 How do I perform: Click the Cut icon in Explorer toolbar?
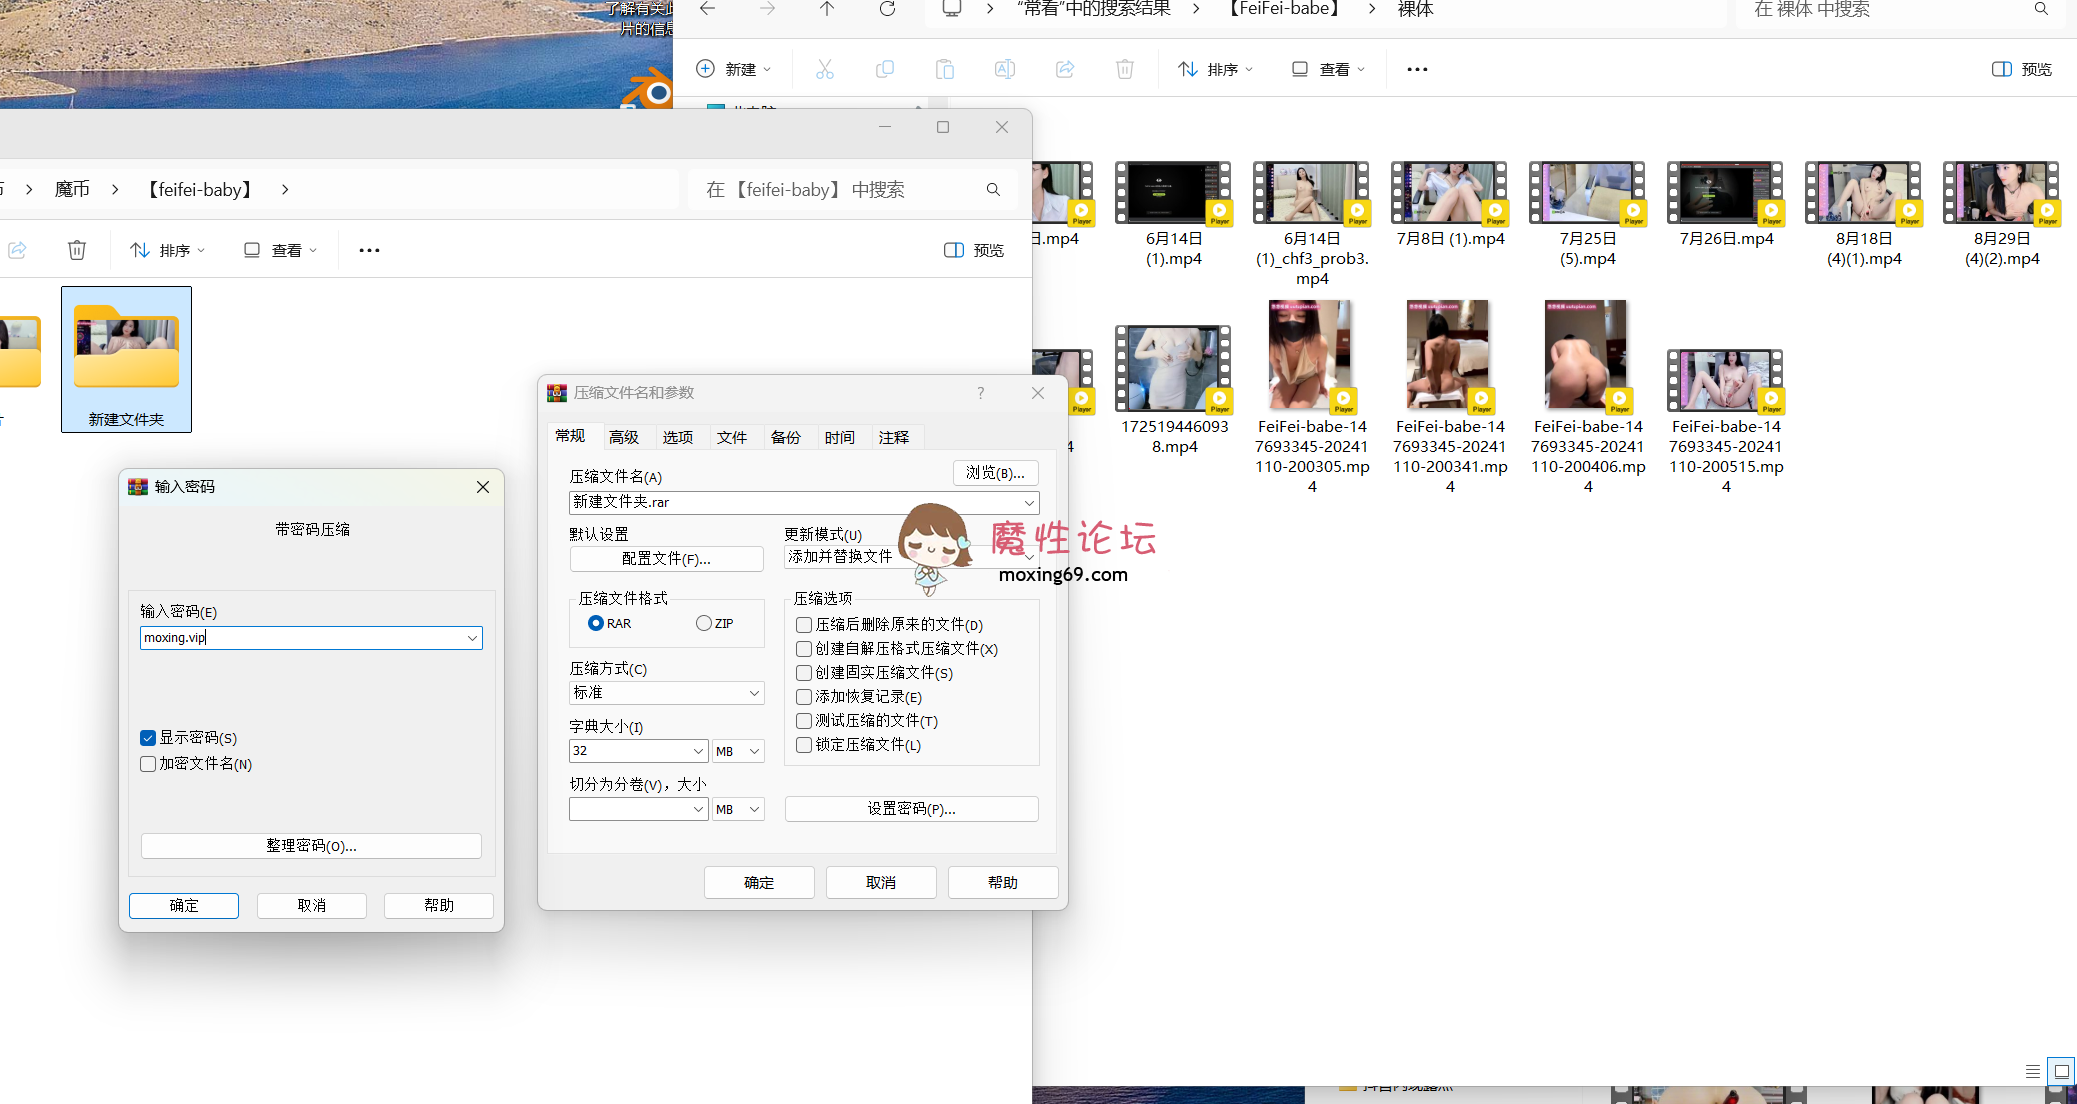tap(824, 68)
